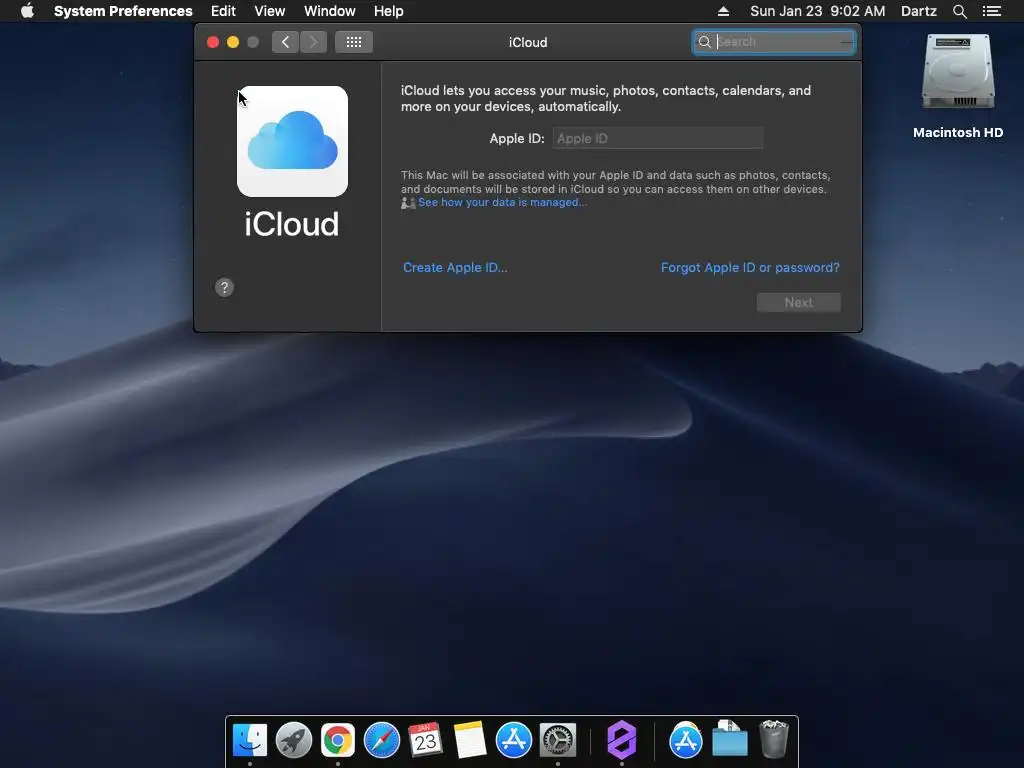Show all preferences grid button
This screenshot has width=1024, height=768.
tap(354, 42)
